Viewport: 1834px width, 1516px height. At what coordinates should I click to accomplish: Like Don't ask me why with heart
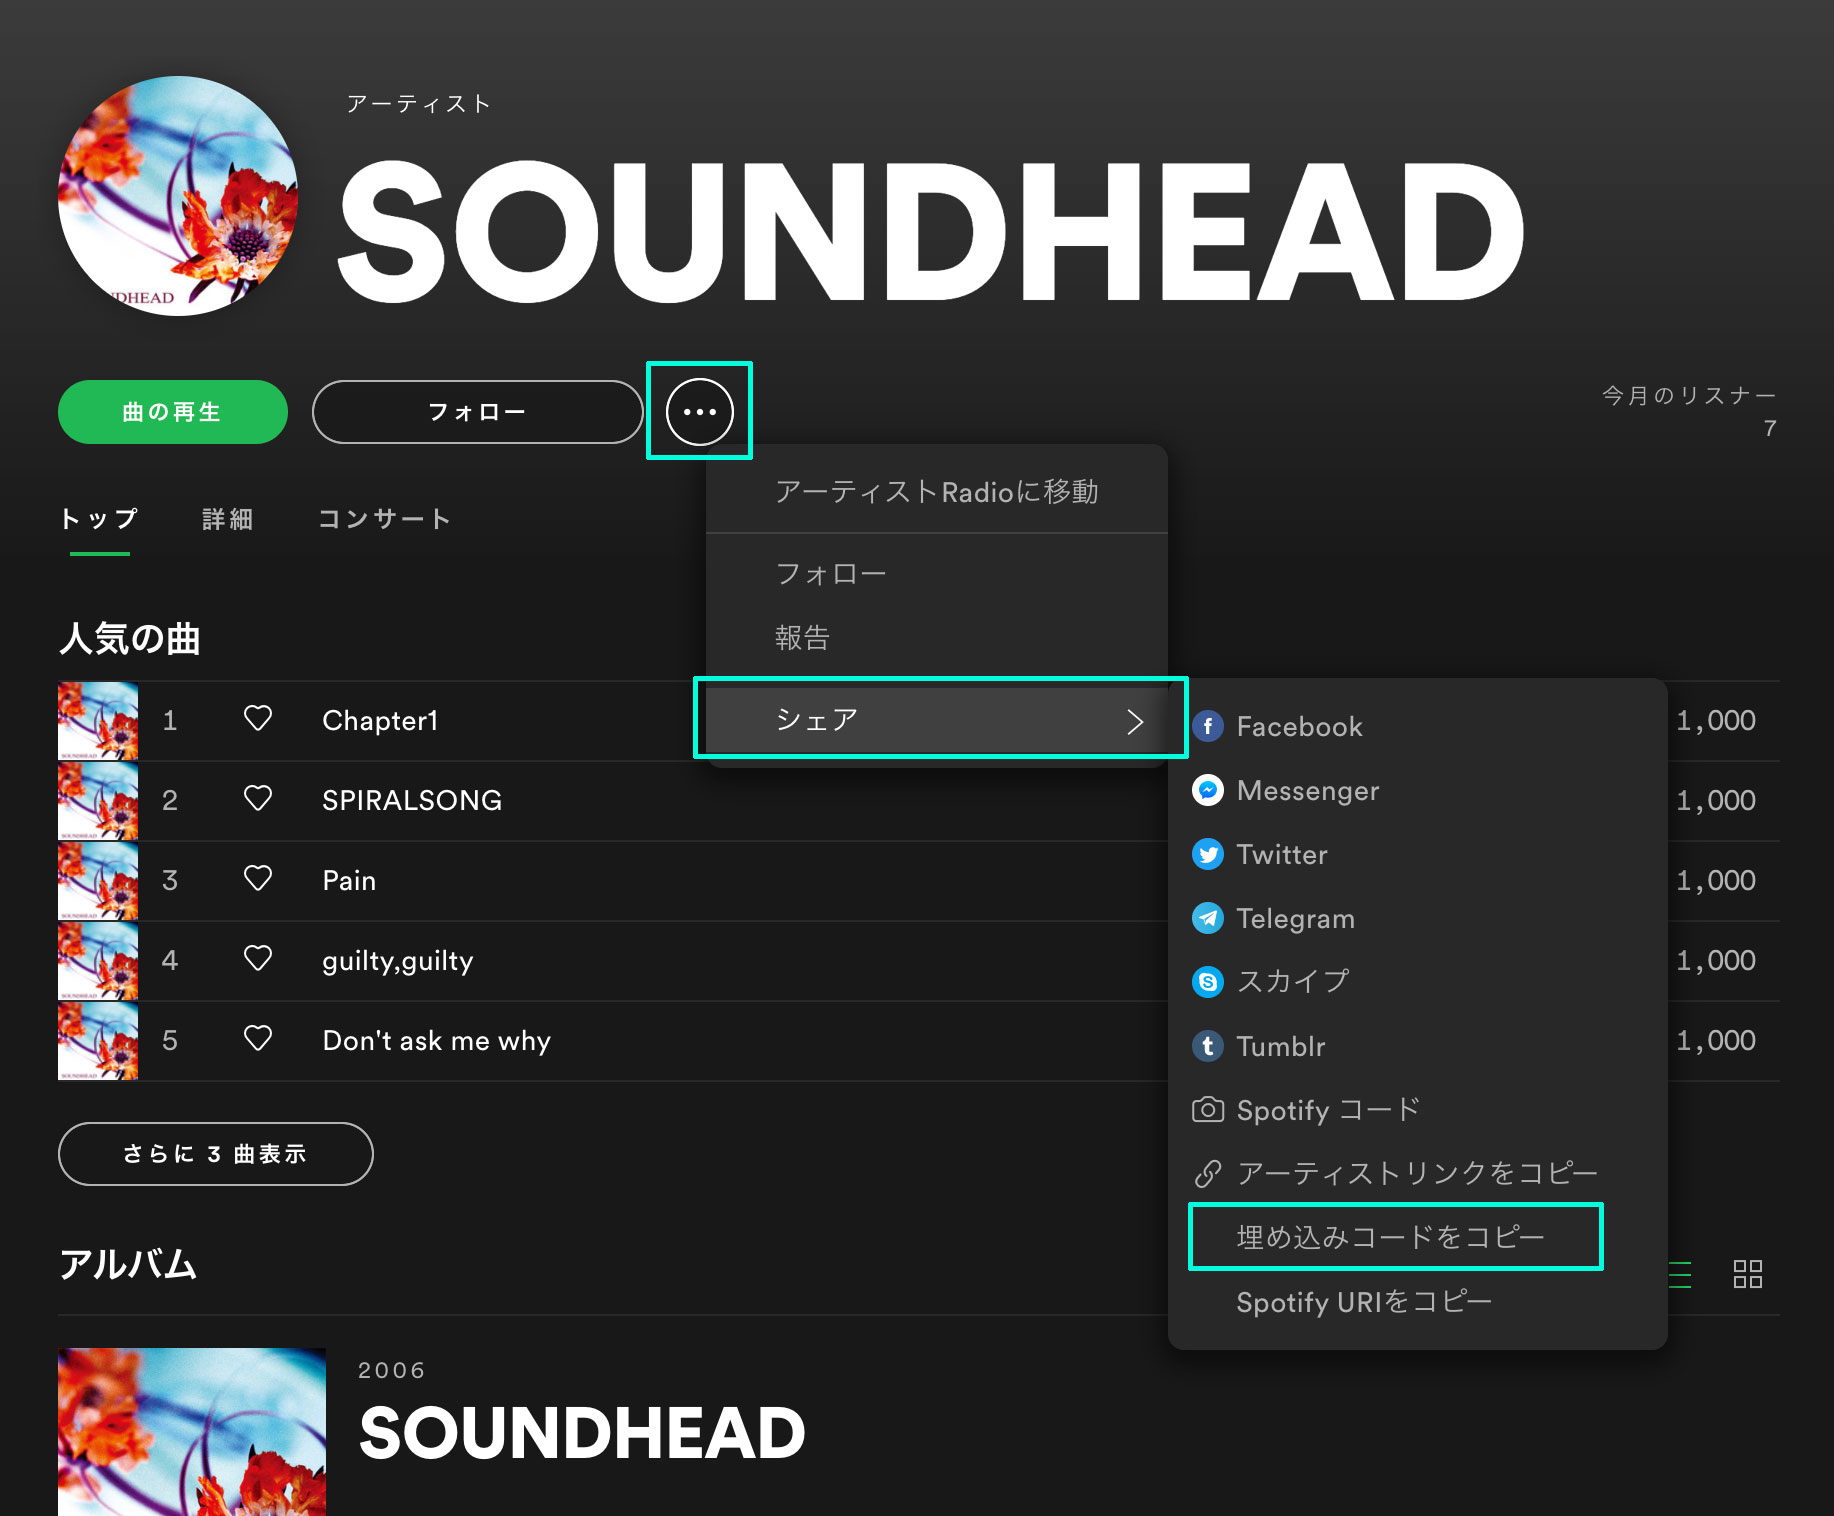(x=258, y=1039)
